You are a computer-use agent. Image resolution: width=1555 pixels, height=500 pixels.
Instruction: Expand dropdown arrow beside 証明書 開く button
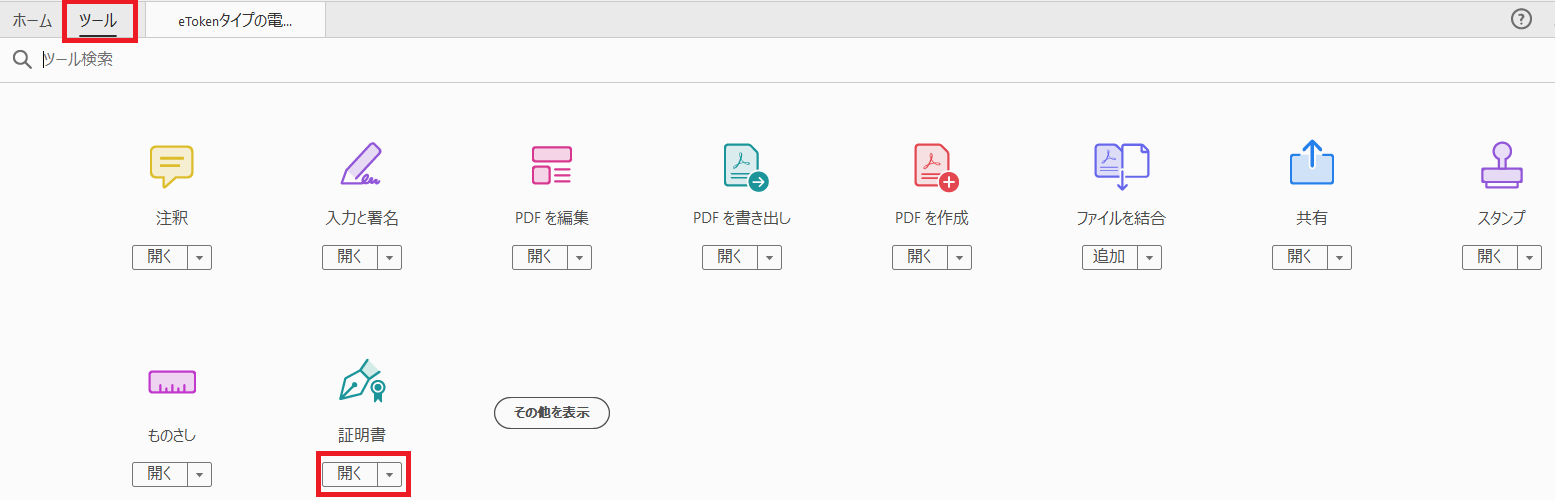tap(389, 475)
